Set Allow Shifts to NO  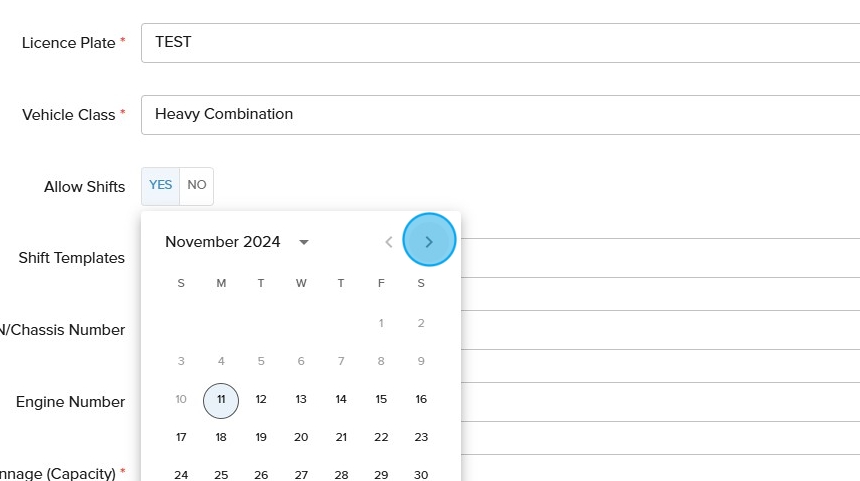197,185
